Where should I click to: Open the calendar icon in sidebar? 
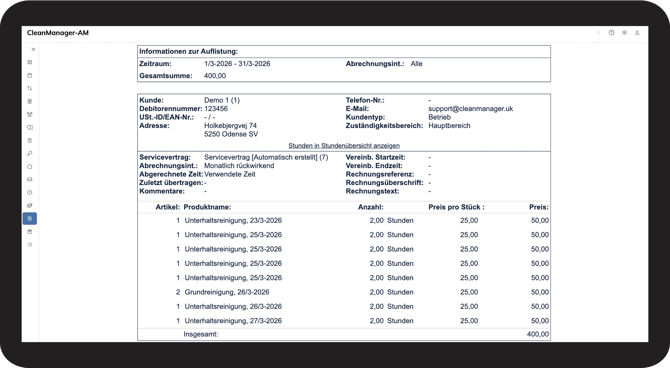pos(29,75)
